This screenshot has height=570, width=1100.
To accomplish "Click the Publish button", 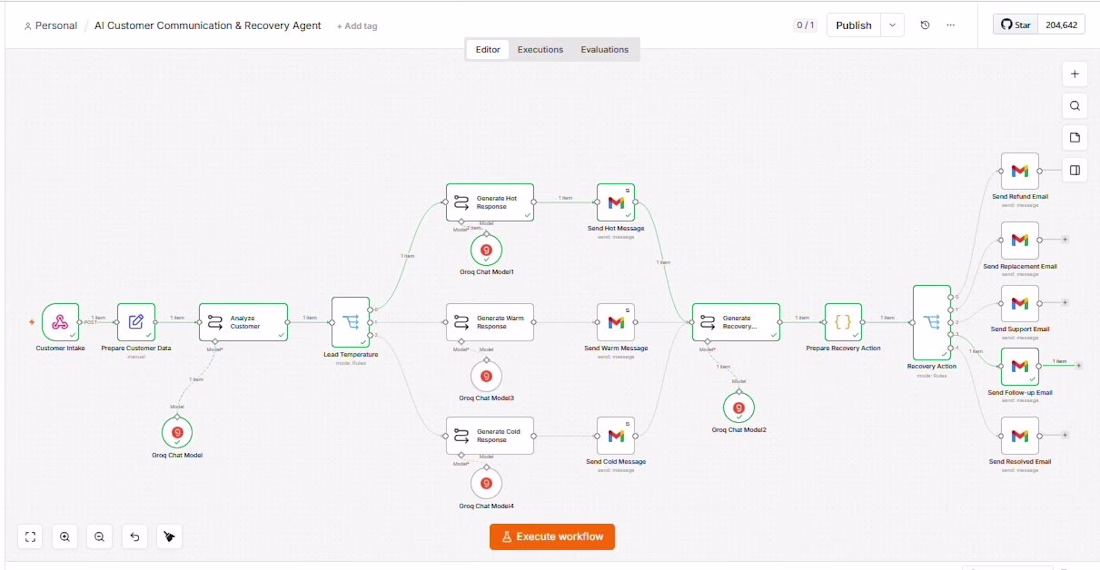I will [x=854, y=25].
